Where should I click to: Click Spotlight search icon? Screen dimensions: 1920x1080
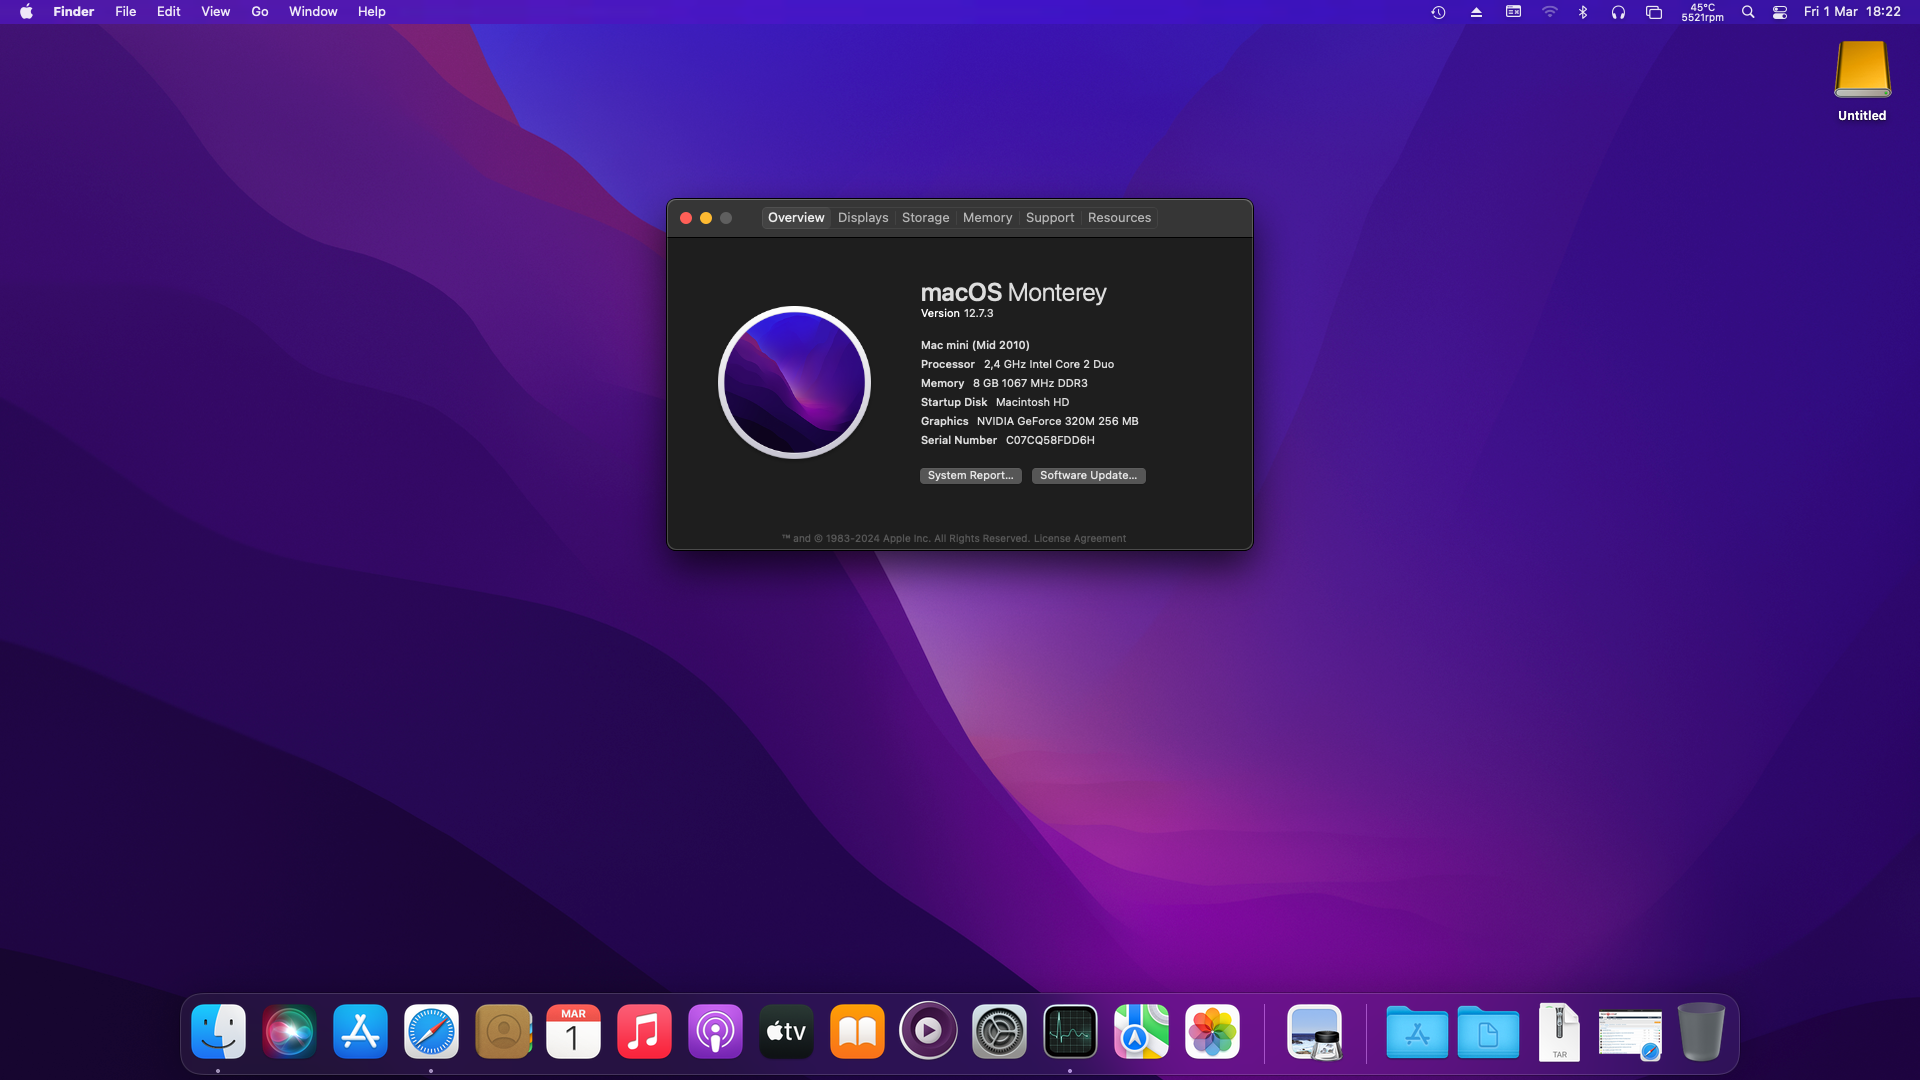pyautogui.click(x=1748, y=12)
